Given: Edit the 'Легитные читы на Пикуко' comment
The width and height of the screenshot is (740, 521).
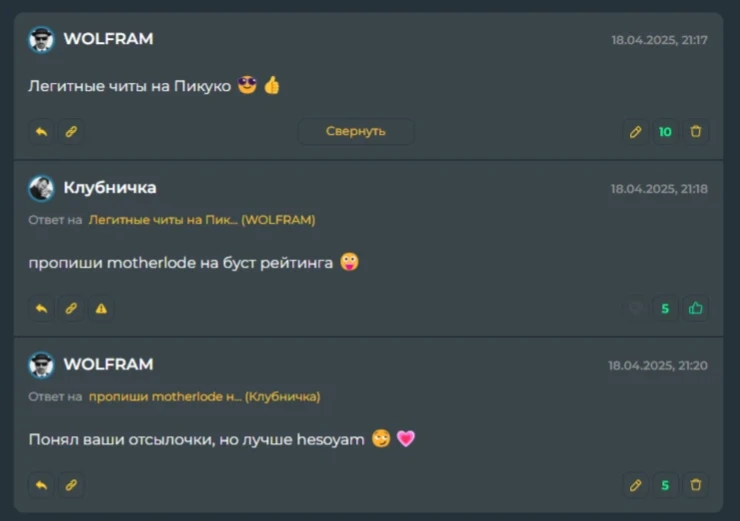Looking at the screenshot, I should coord(635,131).
